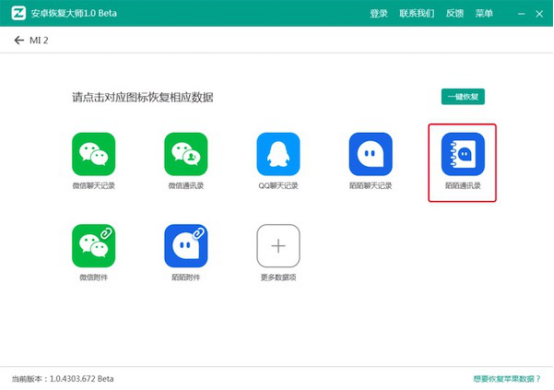Click the version text 1.0.4303.672 Beta

82,379
